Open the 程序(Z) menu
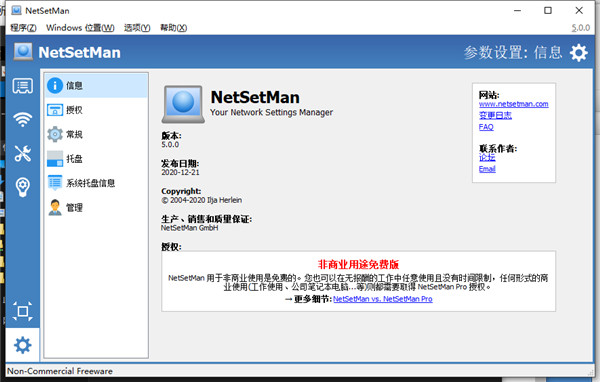Viewport: 600px width, 382px height. coord(23,28)
